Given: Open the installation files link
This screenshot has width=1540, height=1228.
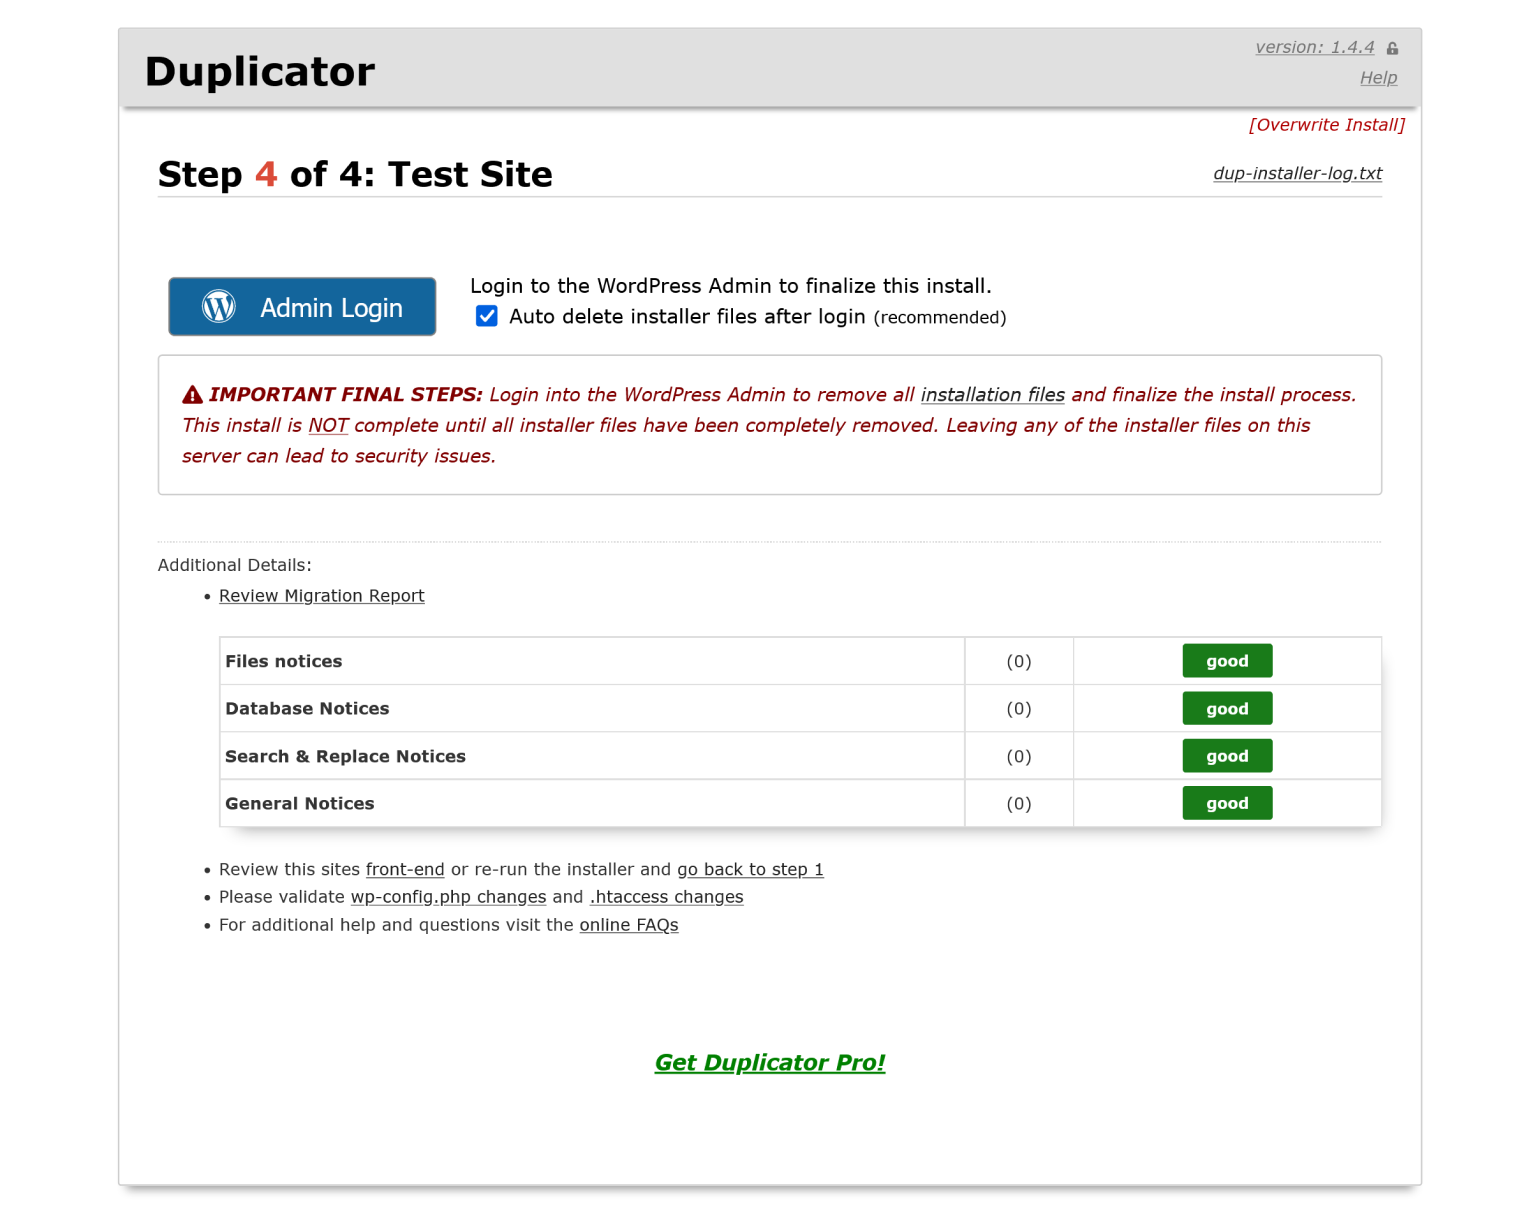Looking at the screenshot, I should click(993, 395).
